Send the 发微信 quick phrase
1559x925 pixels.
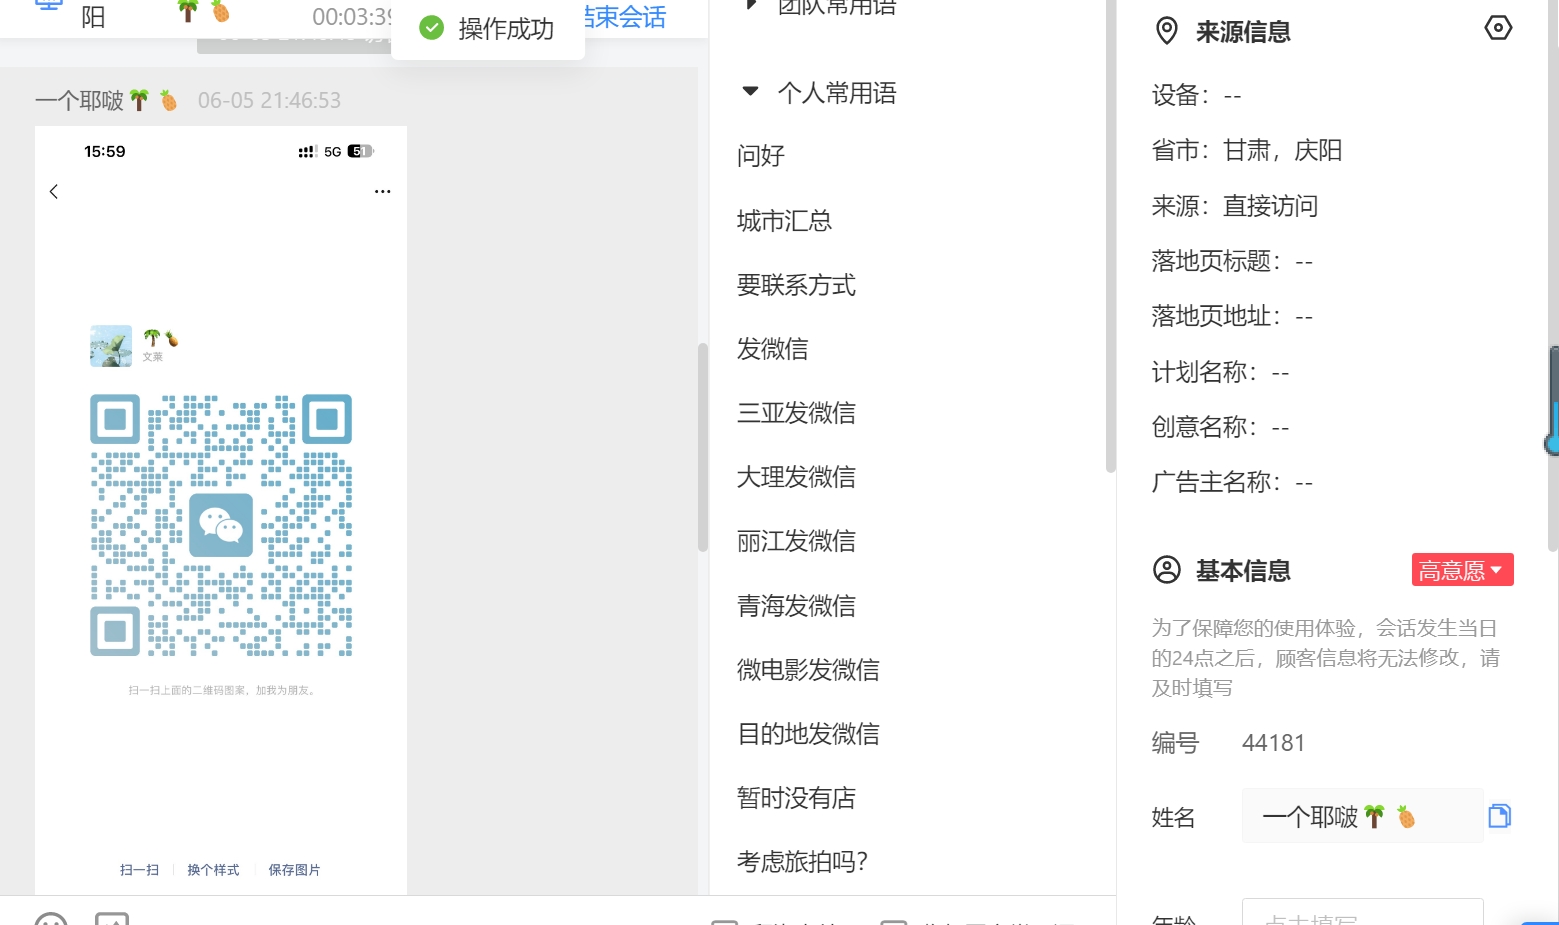tap(772, 349)
